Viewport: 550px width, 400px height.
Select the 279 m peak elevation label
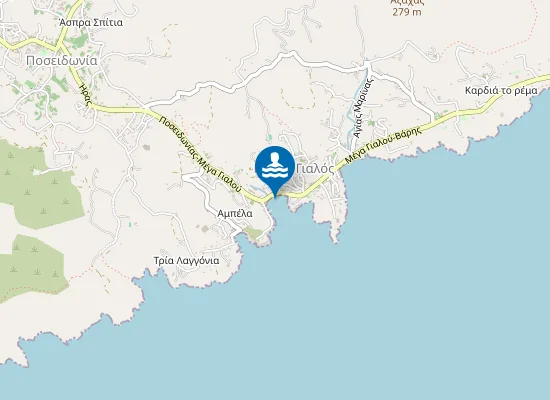coord(406,12)
